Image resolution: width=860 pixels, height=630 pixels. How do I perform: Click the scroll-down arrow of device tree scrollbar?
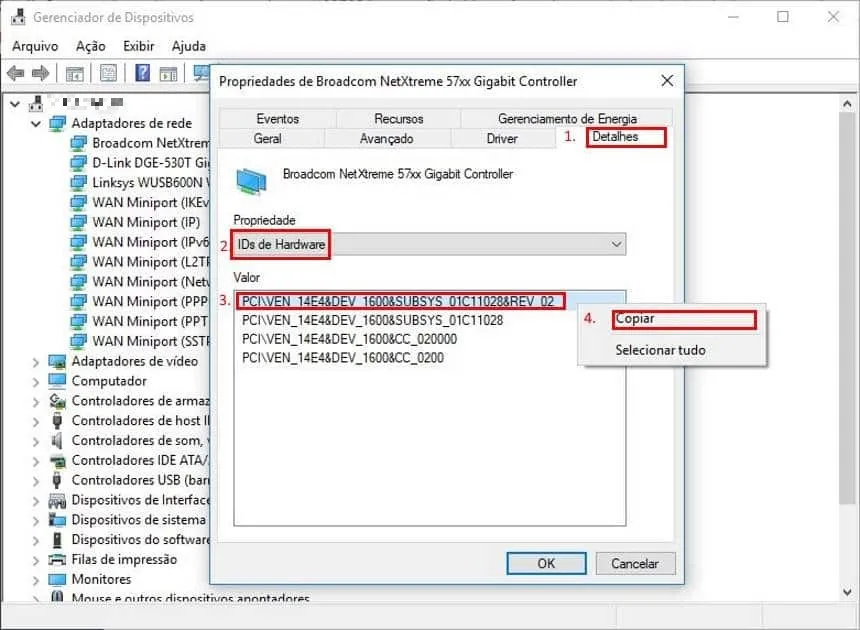(x=847, y=592)
